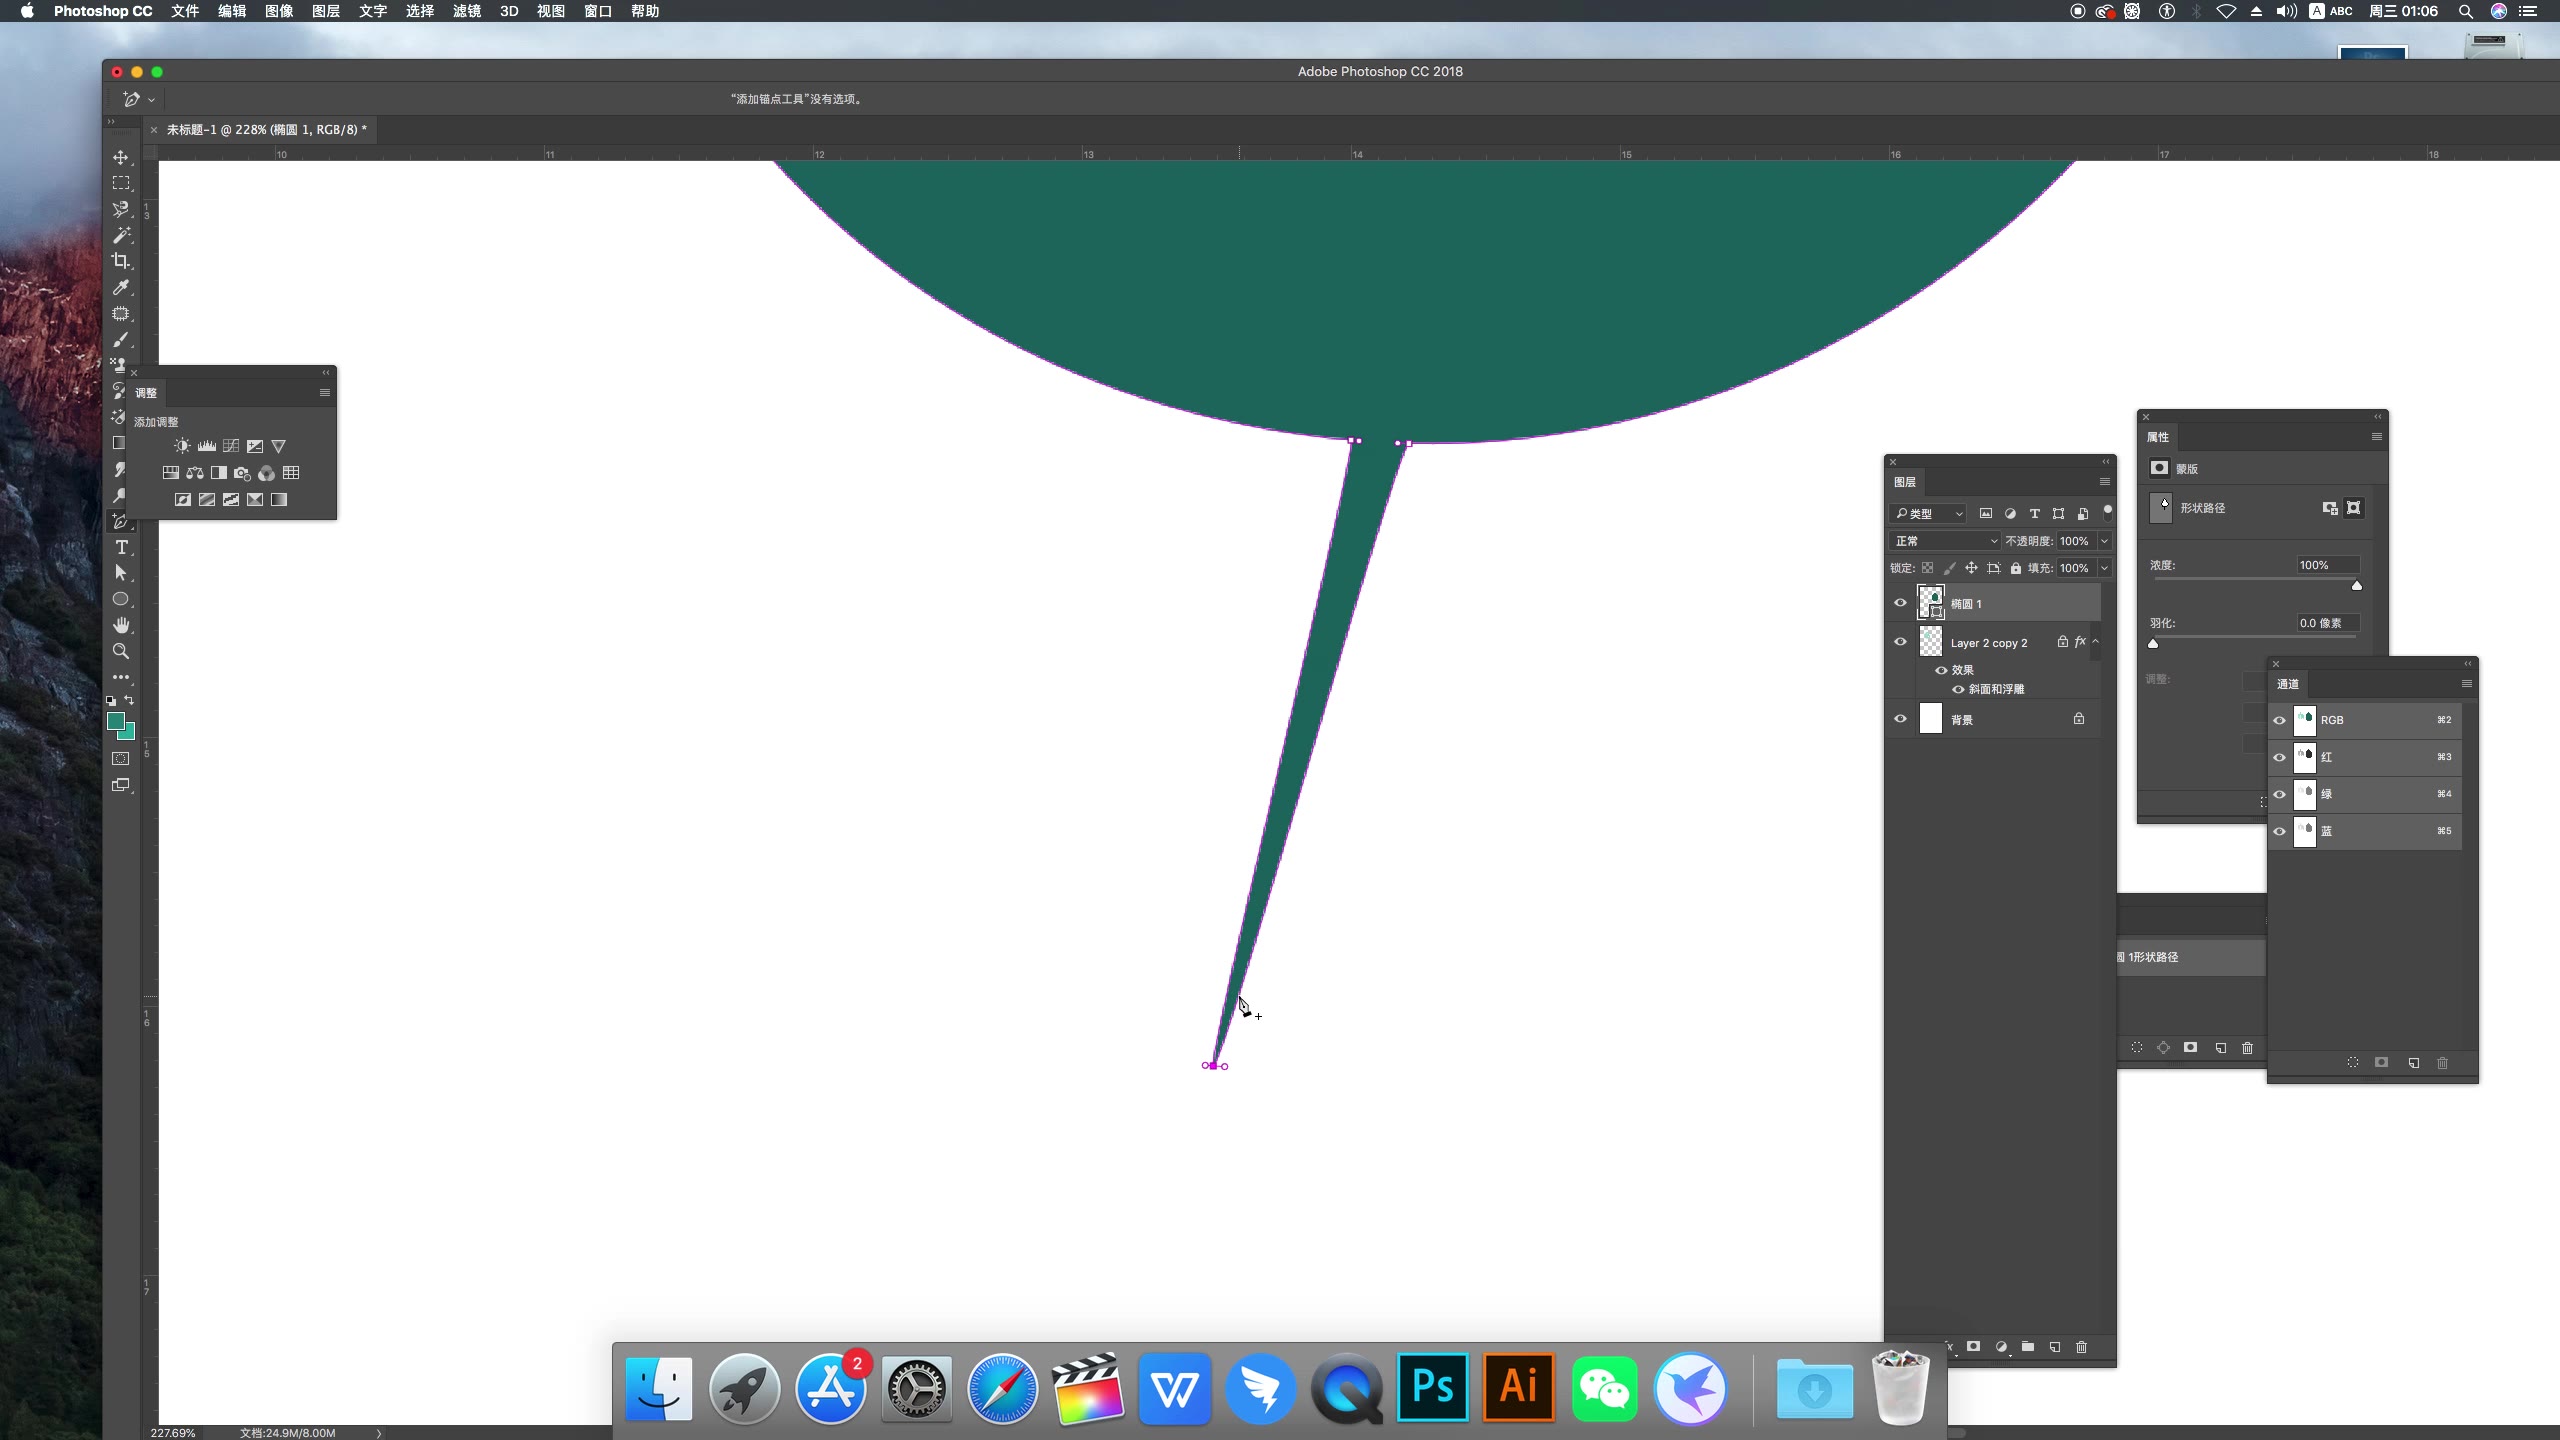Select the Eyedropper tool
Viewport: 2560px width, 1440px height.
pos(121,288)
